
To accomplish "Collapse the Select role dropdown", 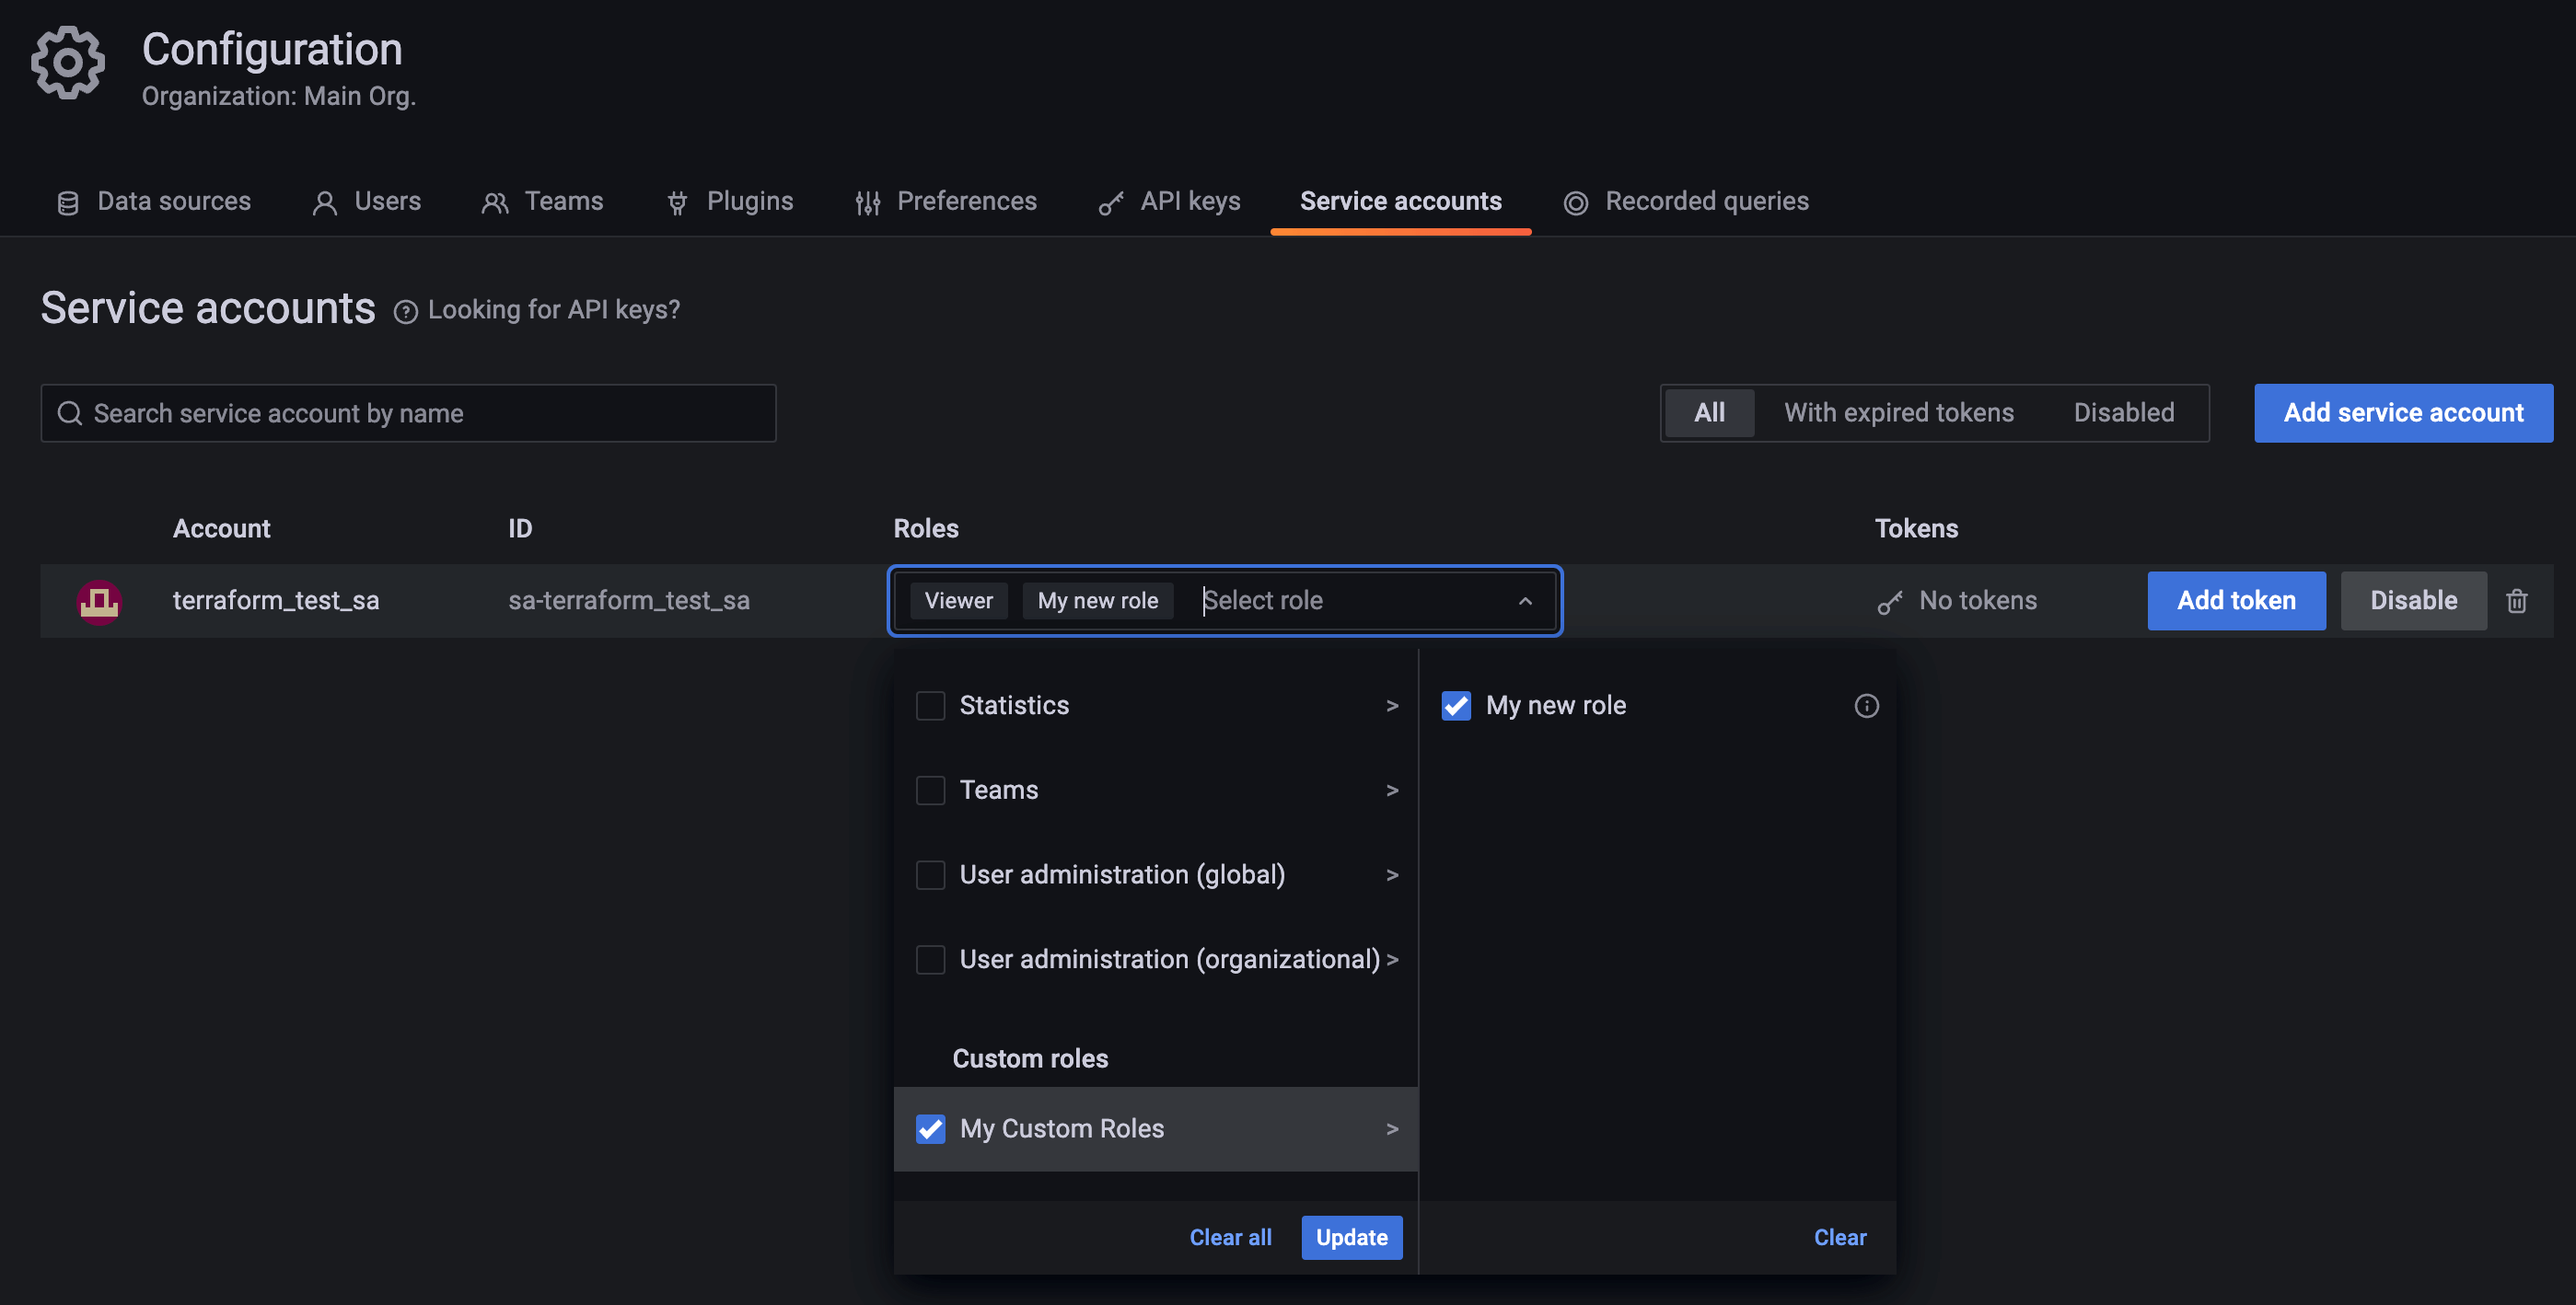I will [1526, 600].
